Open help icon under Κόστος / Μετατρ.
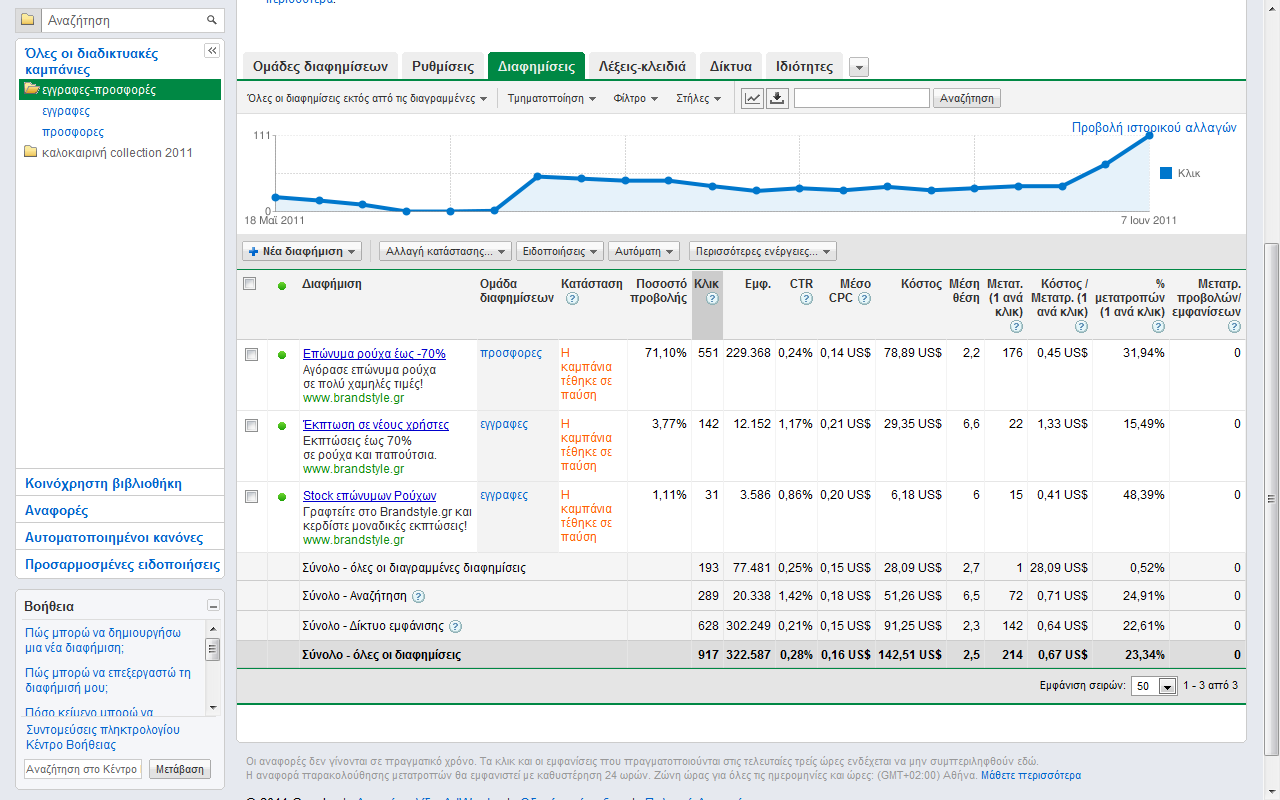The height and width of the screenshot is (800, 1280). [x=1082, y=326]
